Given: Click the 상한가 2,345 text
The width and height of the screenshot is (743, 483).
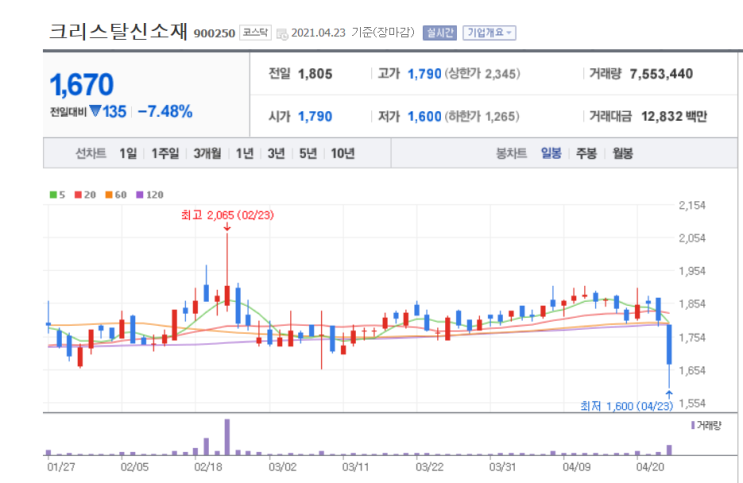Looking at the screenshot, I should click(482, 74).
